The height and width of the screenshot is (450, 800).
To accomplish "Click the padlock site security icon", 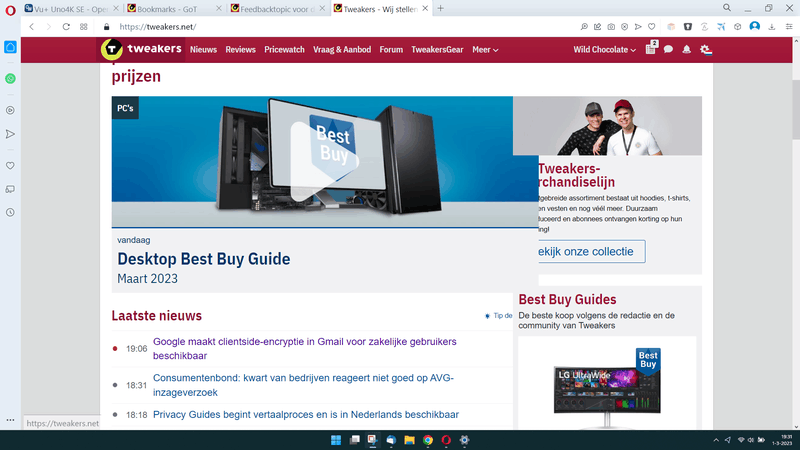I will (106, 27).
